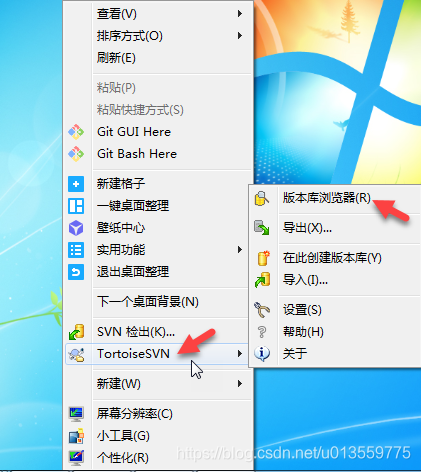Expand the 新建(W) submenu arrow
The width and height of the screenshot is (421, 472).
pyautogui.click(x=240, y=384)
